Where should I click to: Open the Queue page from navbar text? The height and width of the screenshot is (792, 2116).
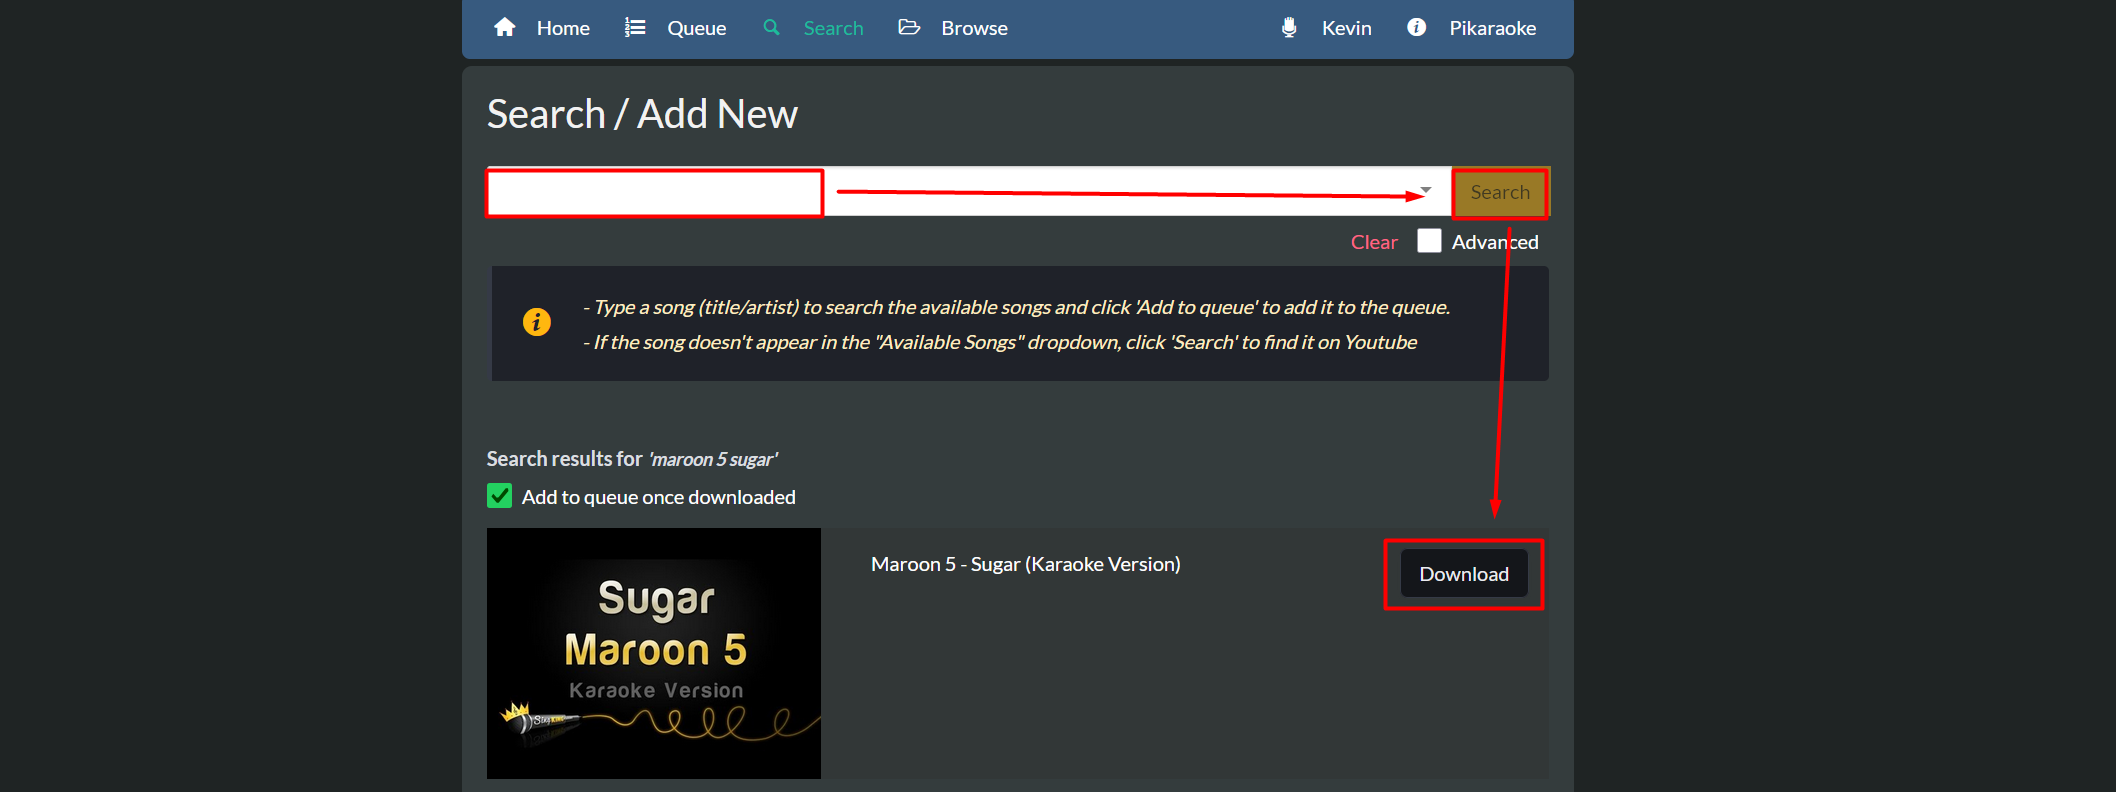(x=696, y=28)
